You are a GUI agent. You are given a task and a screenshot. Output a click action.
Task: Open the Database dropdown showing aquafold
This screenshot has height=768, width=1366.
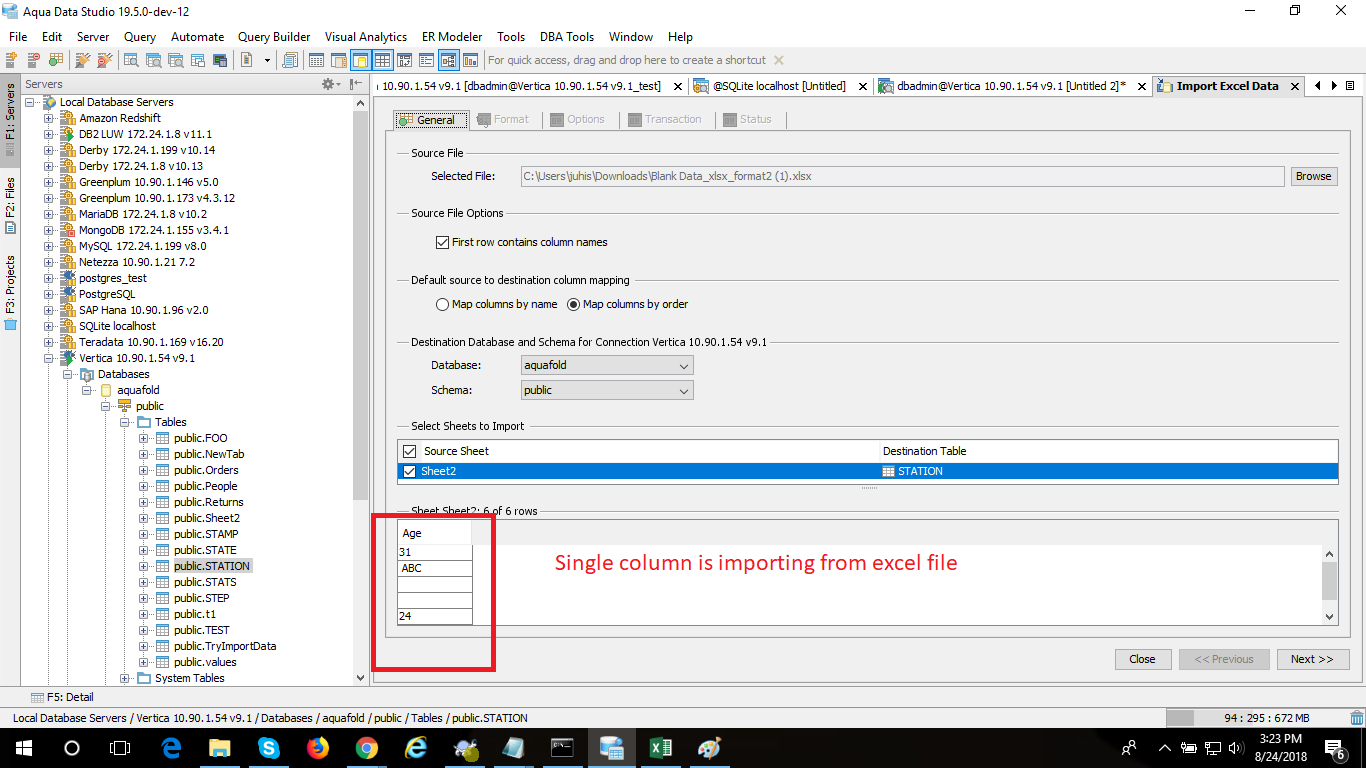coord(608,365)
